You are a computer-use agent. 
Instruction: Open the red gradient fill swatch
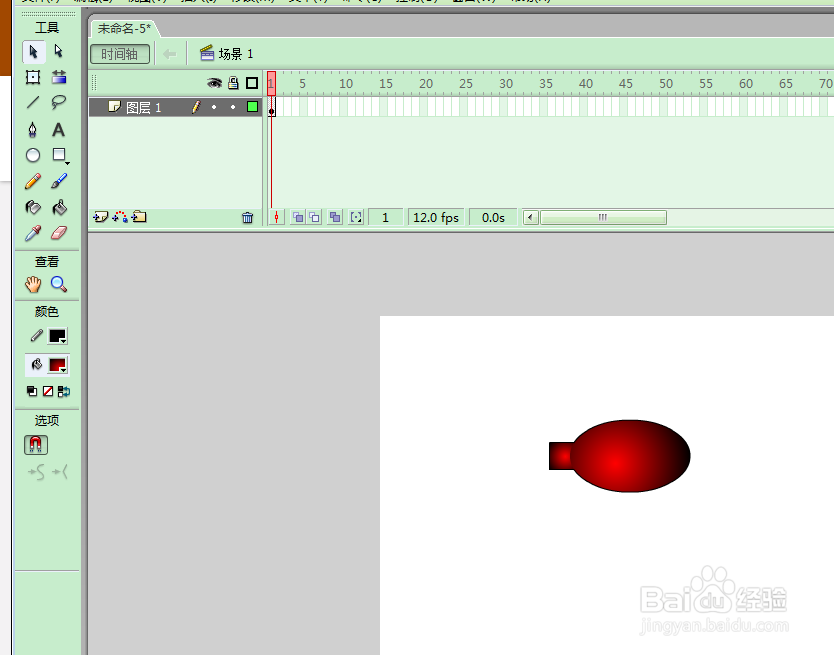coord(57,365)
